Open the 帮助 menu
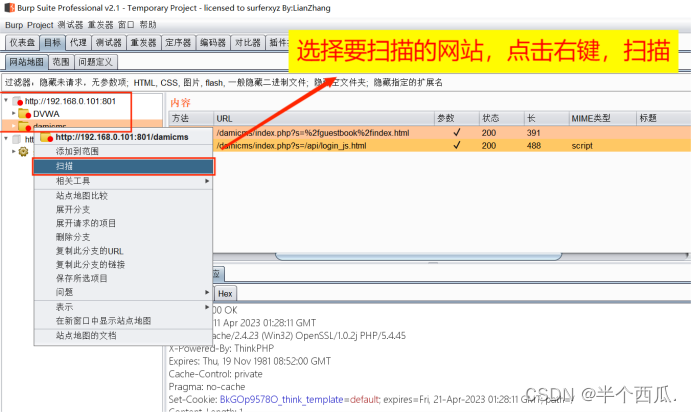Viewport: 691px width, 413px height. click(148, 25)
